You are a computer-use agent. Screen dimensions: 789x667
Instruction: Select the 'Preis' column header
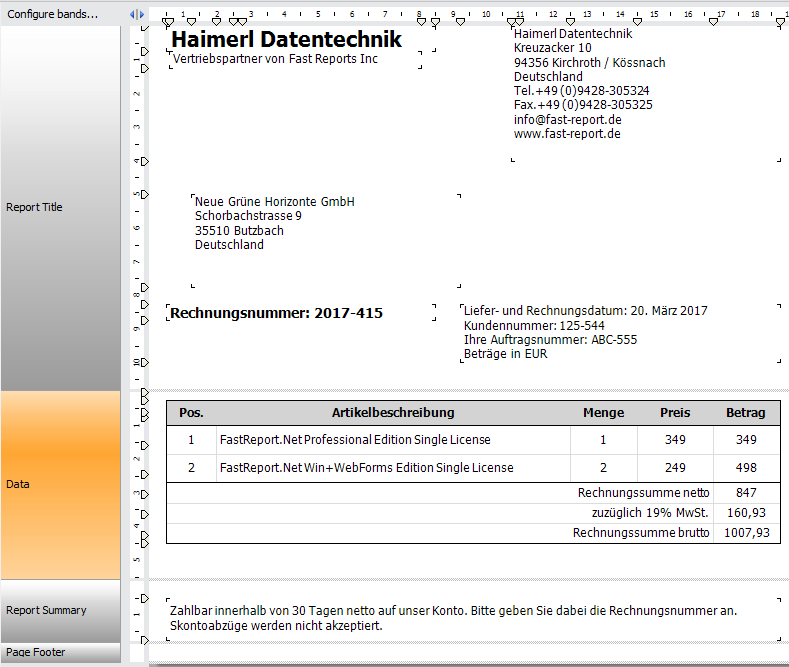pos(675,413)
